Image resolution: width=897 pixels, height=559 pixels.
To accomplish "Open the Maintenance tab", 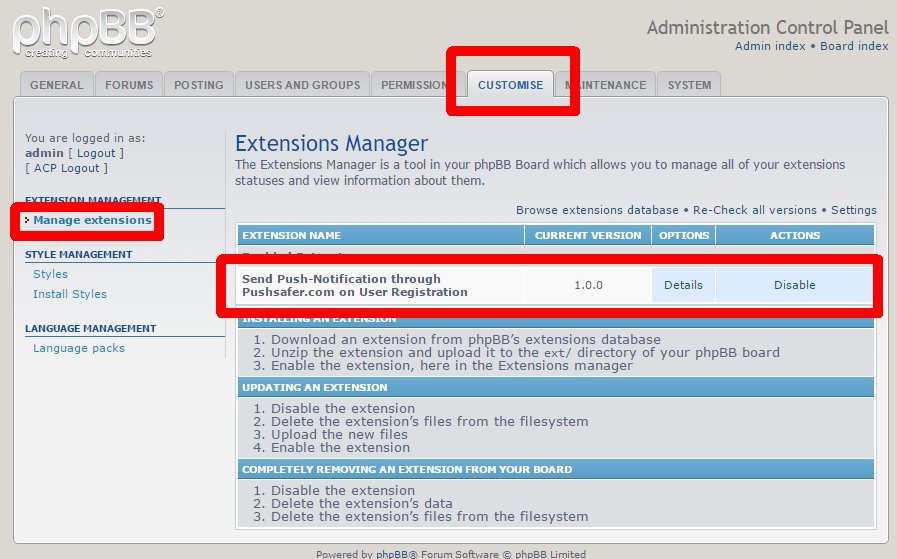I will pos(605,85).
